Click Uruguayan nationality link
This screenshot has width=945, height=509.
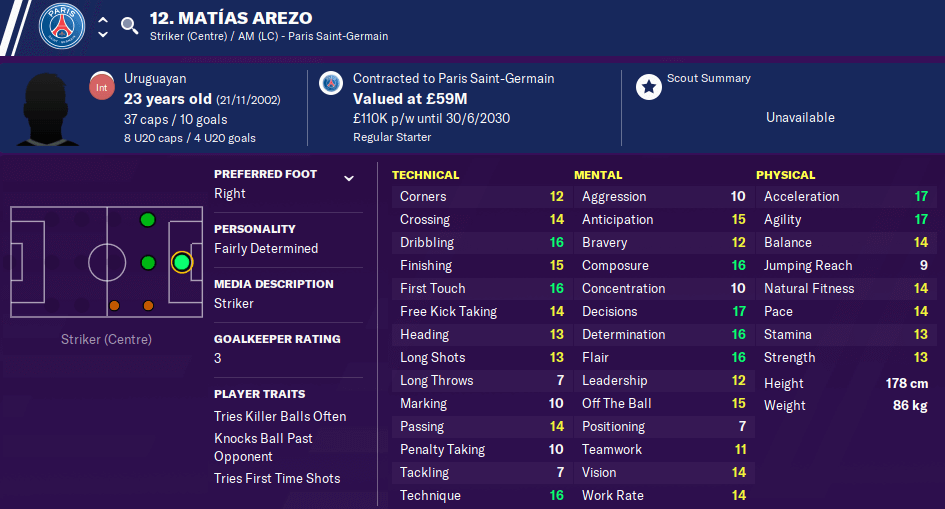[x=155, y=78]
